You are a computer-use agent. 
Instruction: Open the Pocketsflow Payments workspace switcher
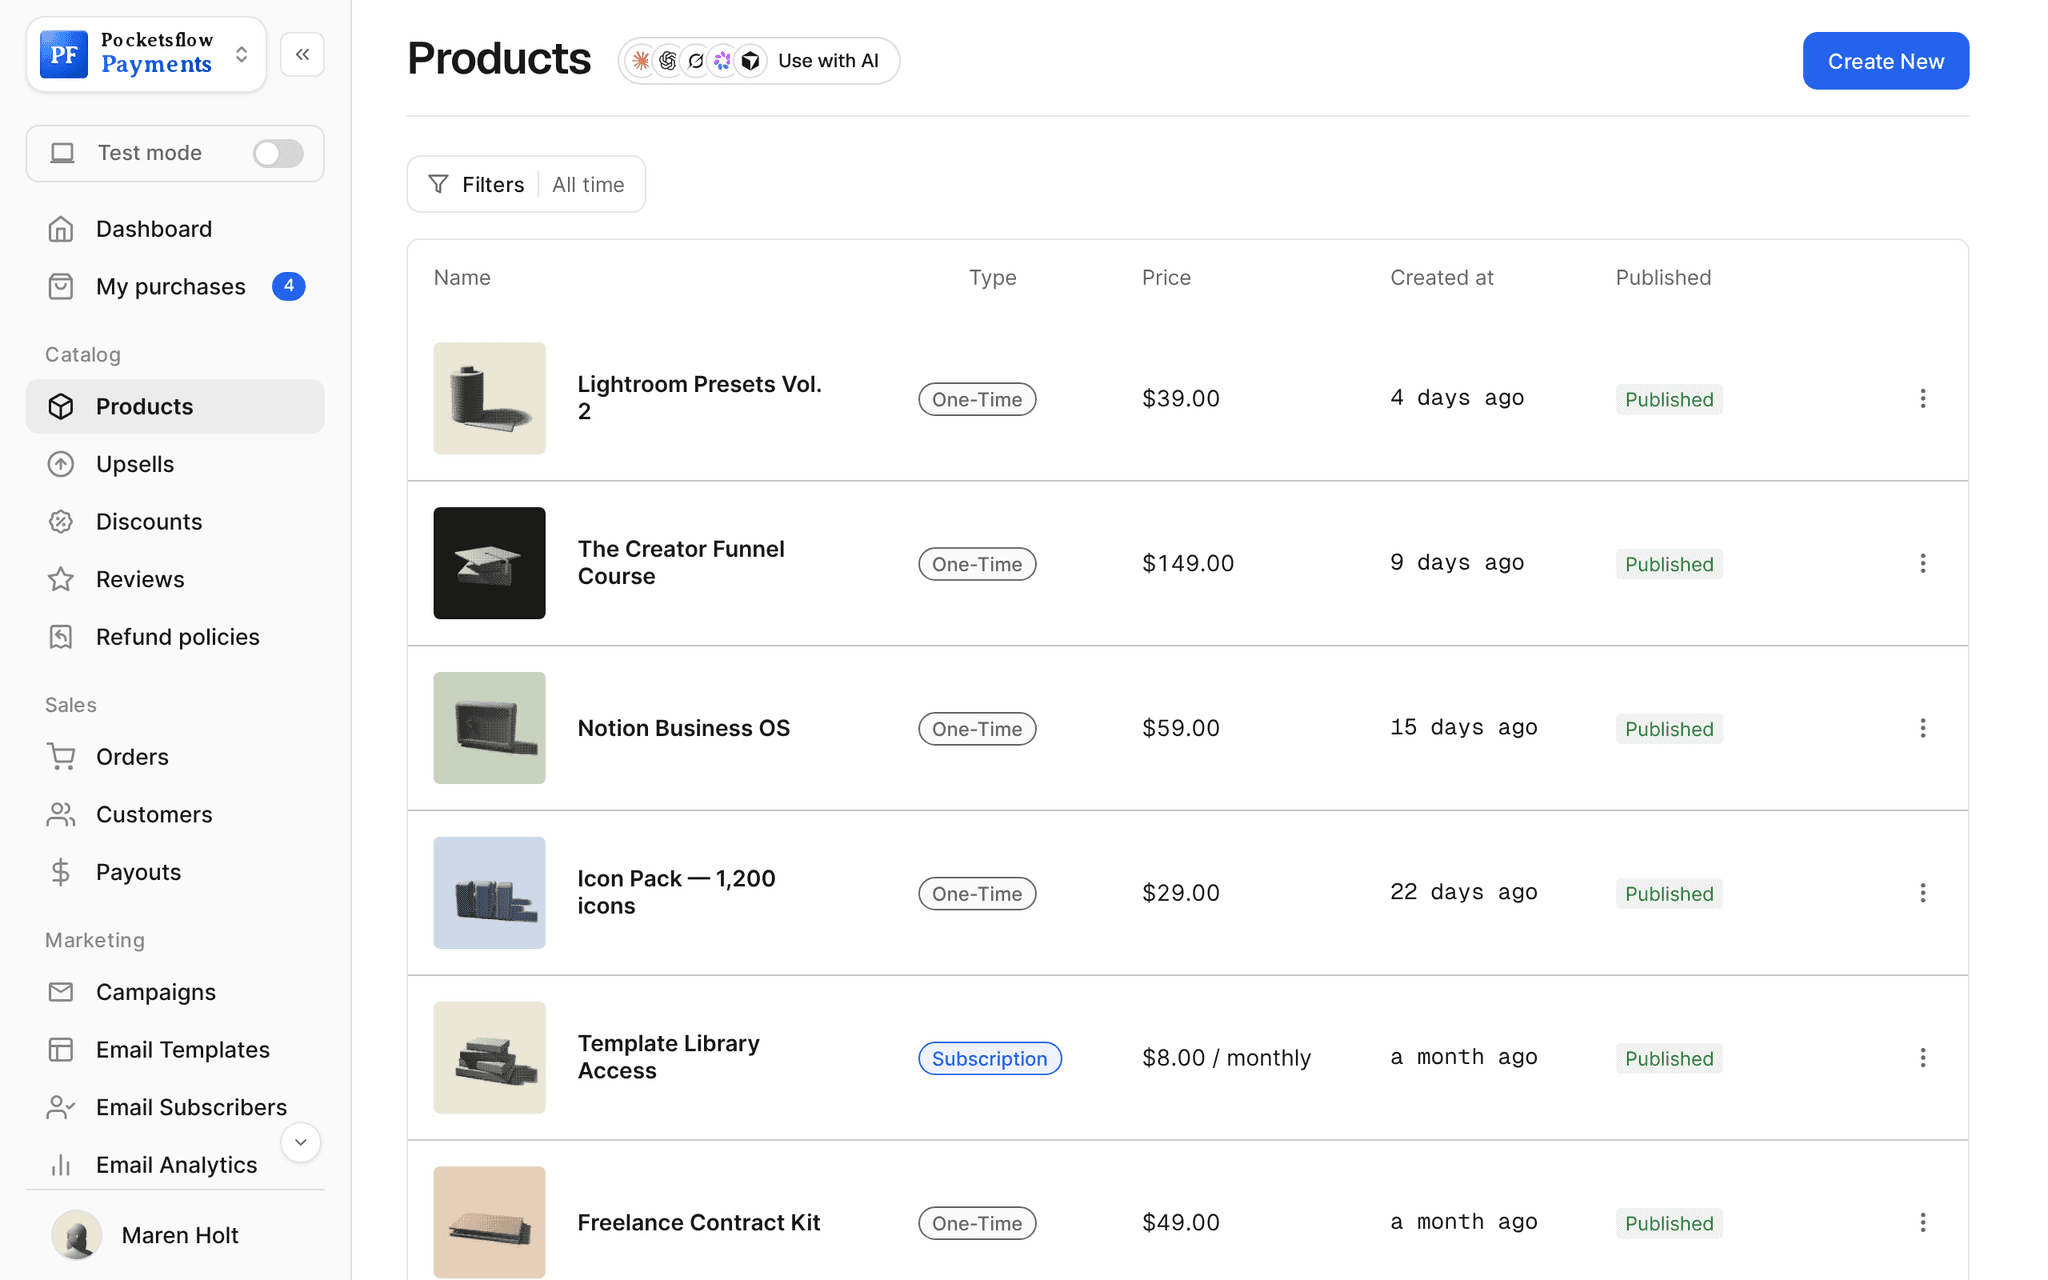coord(146,54)
